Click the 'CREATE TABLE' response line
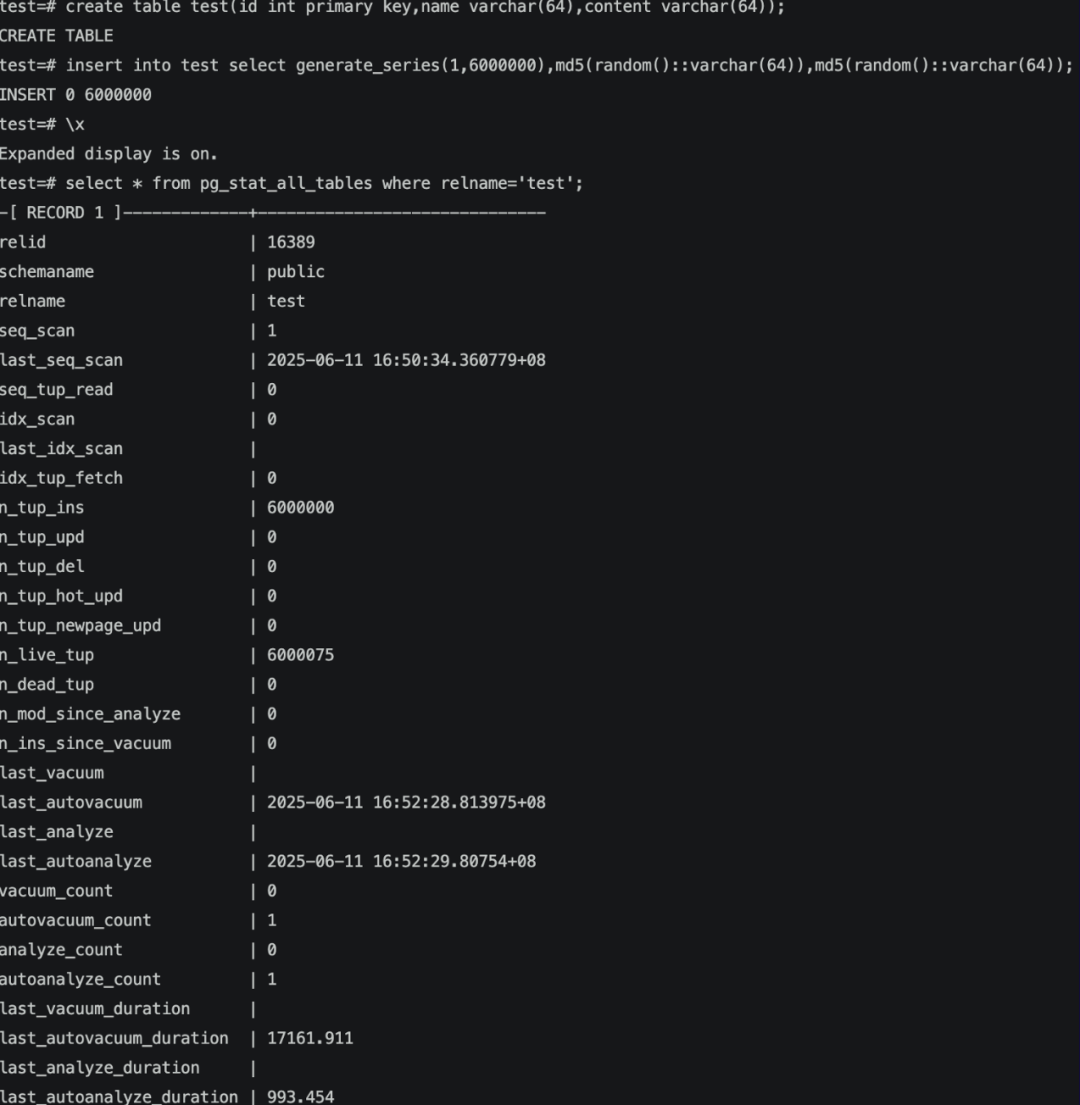This screenshot has width=1080, height=1105. pos(56,36)
